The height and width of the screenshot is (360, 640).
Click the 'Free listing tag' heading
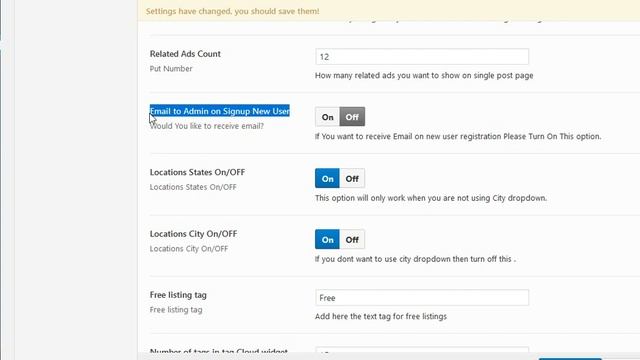(x=178, y=295)
